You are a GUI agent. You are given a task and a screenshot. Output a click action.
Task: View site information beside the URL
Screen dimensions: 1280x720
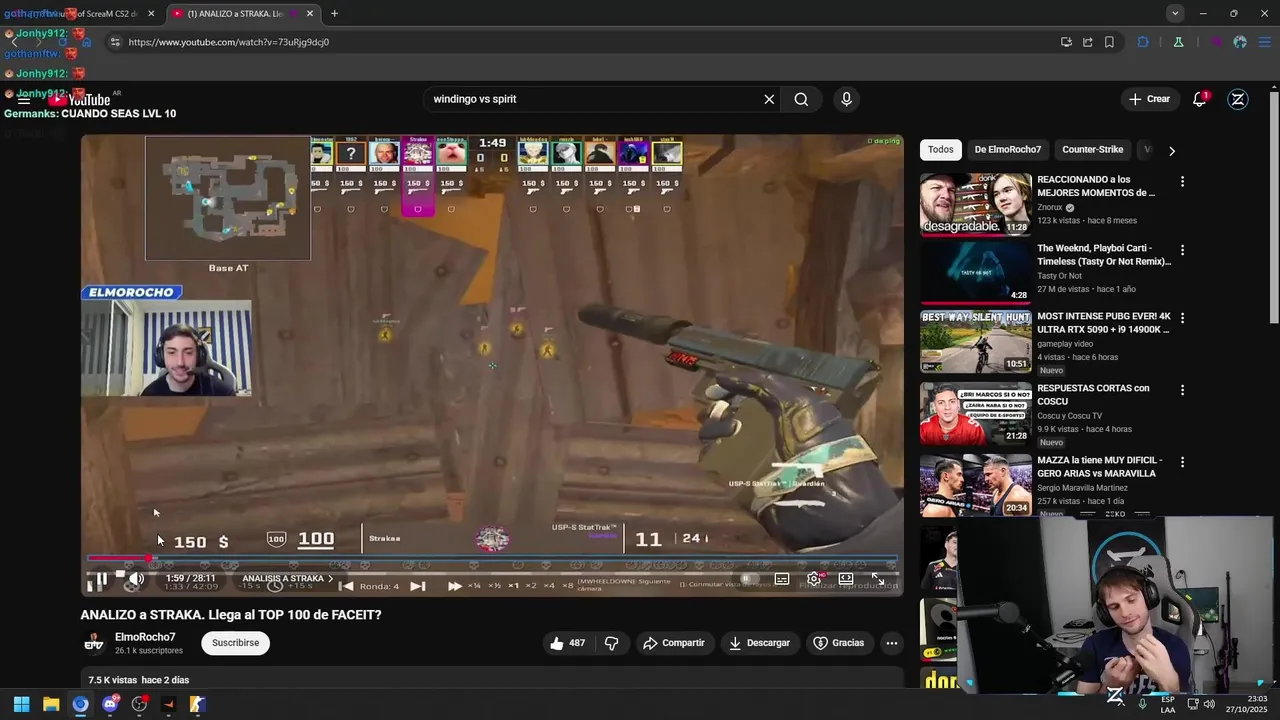tap(115, 42)
